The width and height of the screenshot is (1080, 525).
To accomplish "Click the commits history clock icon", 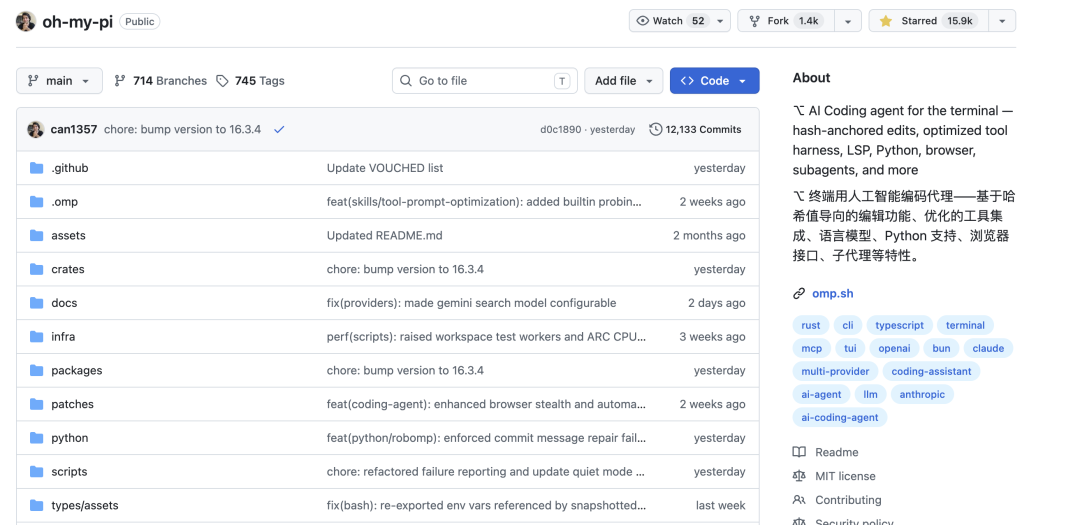I will click(656, 130).
